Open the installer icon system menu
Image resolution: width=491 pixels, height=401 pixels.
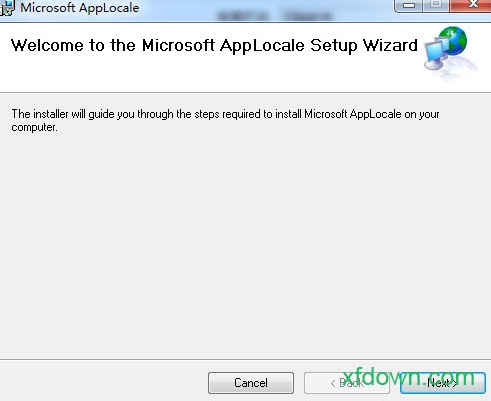click(7, 7)
